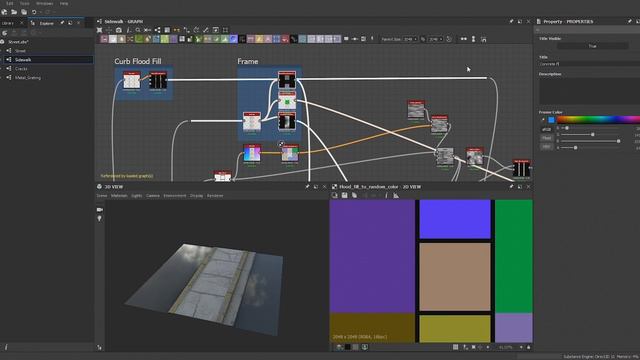Click the 2D View info icon
The width and height of the screenshot is (640, 360).
coord(386,196)
